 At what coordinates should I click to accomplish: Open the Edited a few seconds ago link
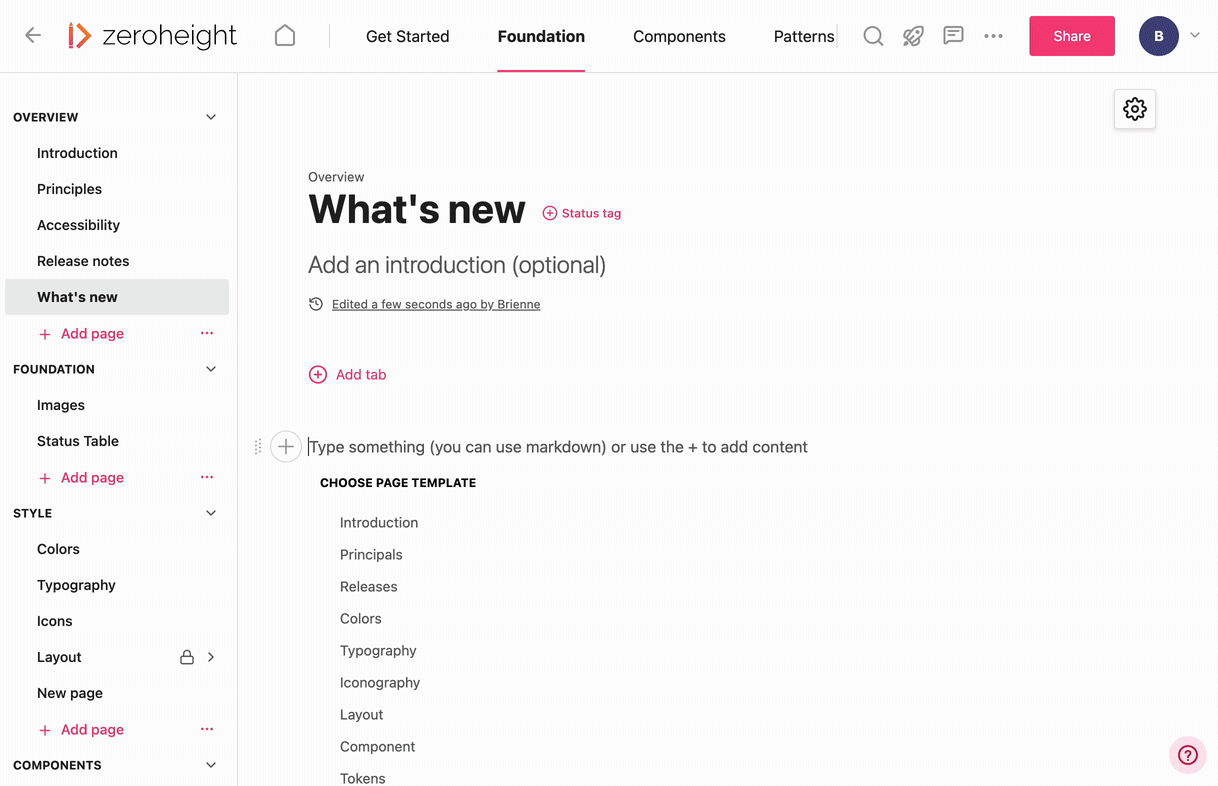click(436, 304)
